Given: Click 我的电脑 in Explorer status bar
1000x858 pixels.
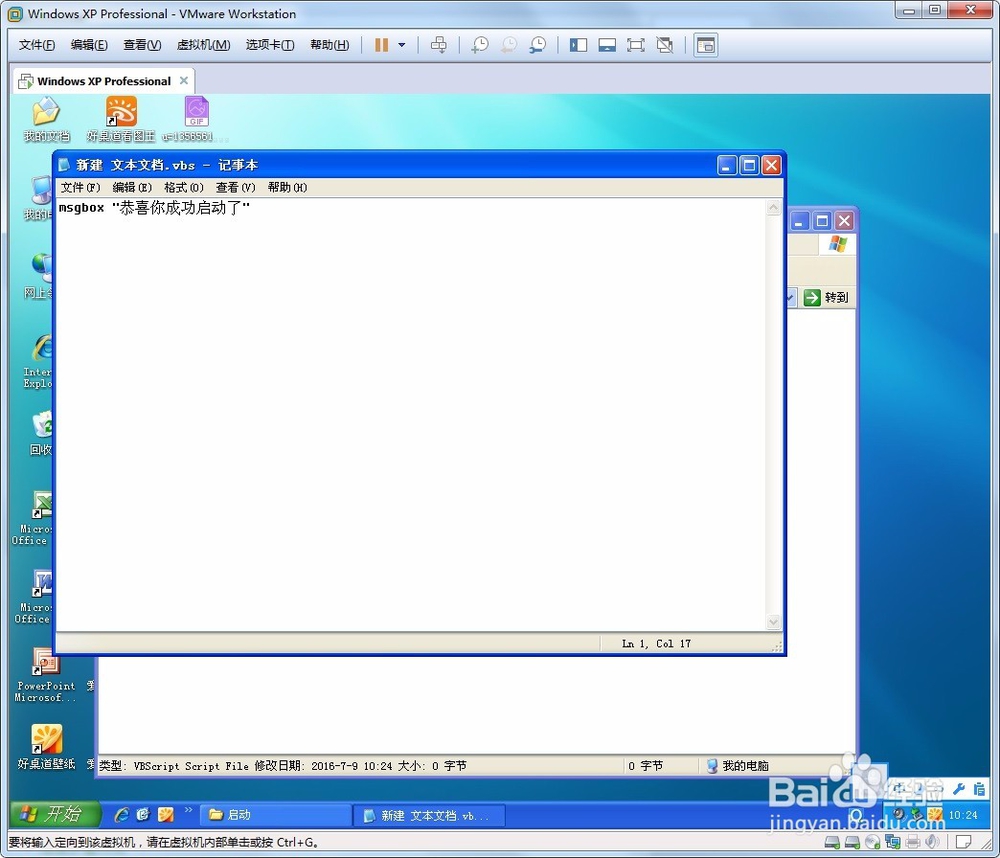Looking at the screenshot, I should coord(737,766).
